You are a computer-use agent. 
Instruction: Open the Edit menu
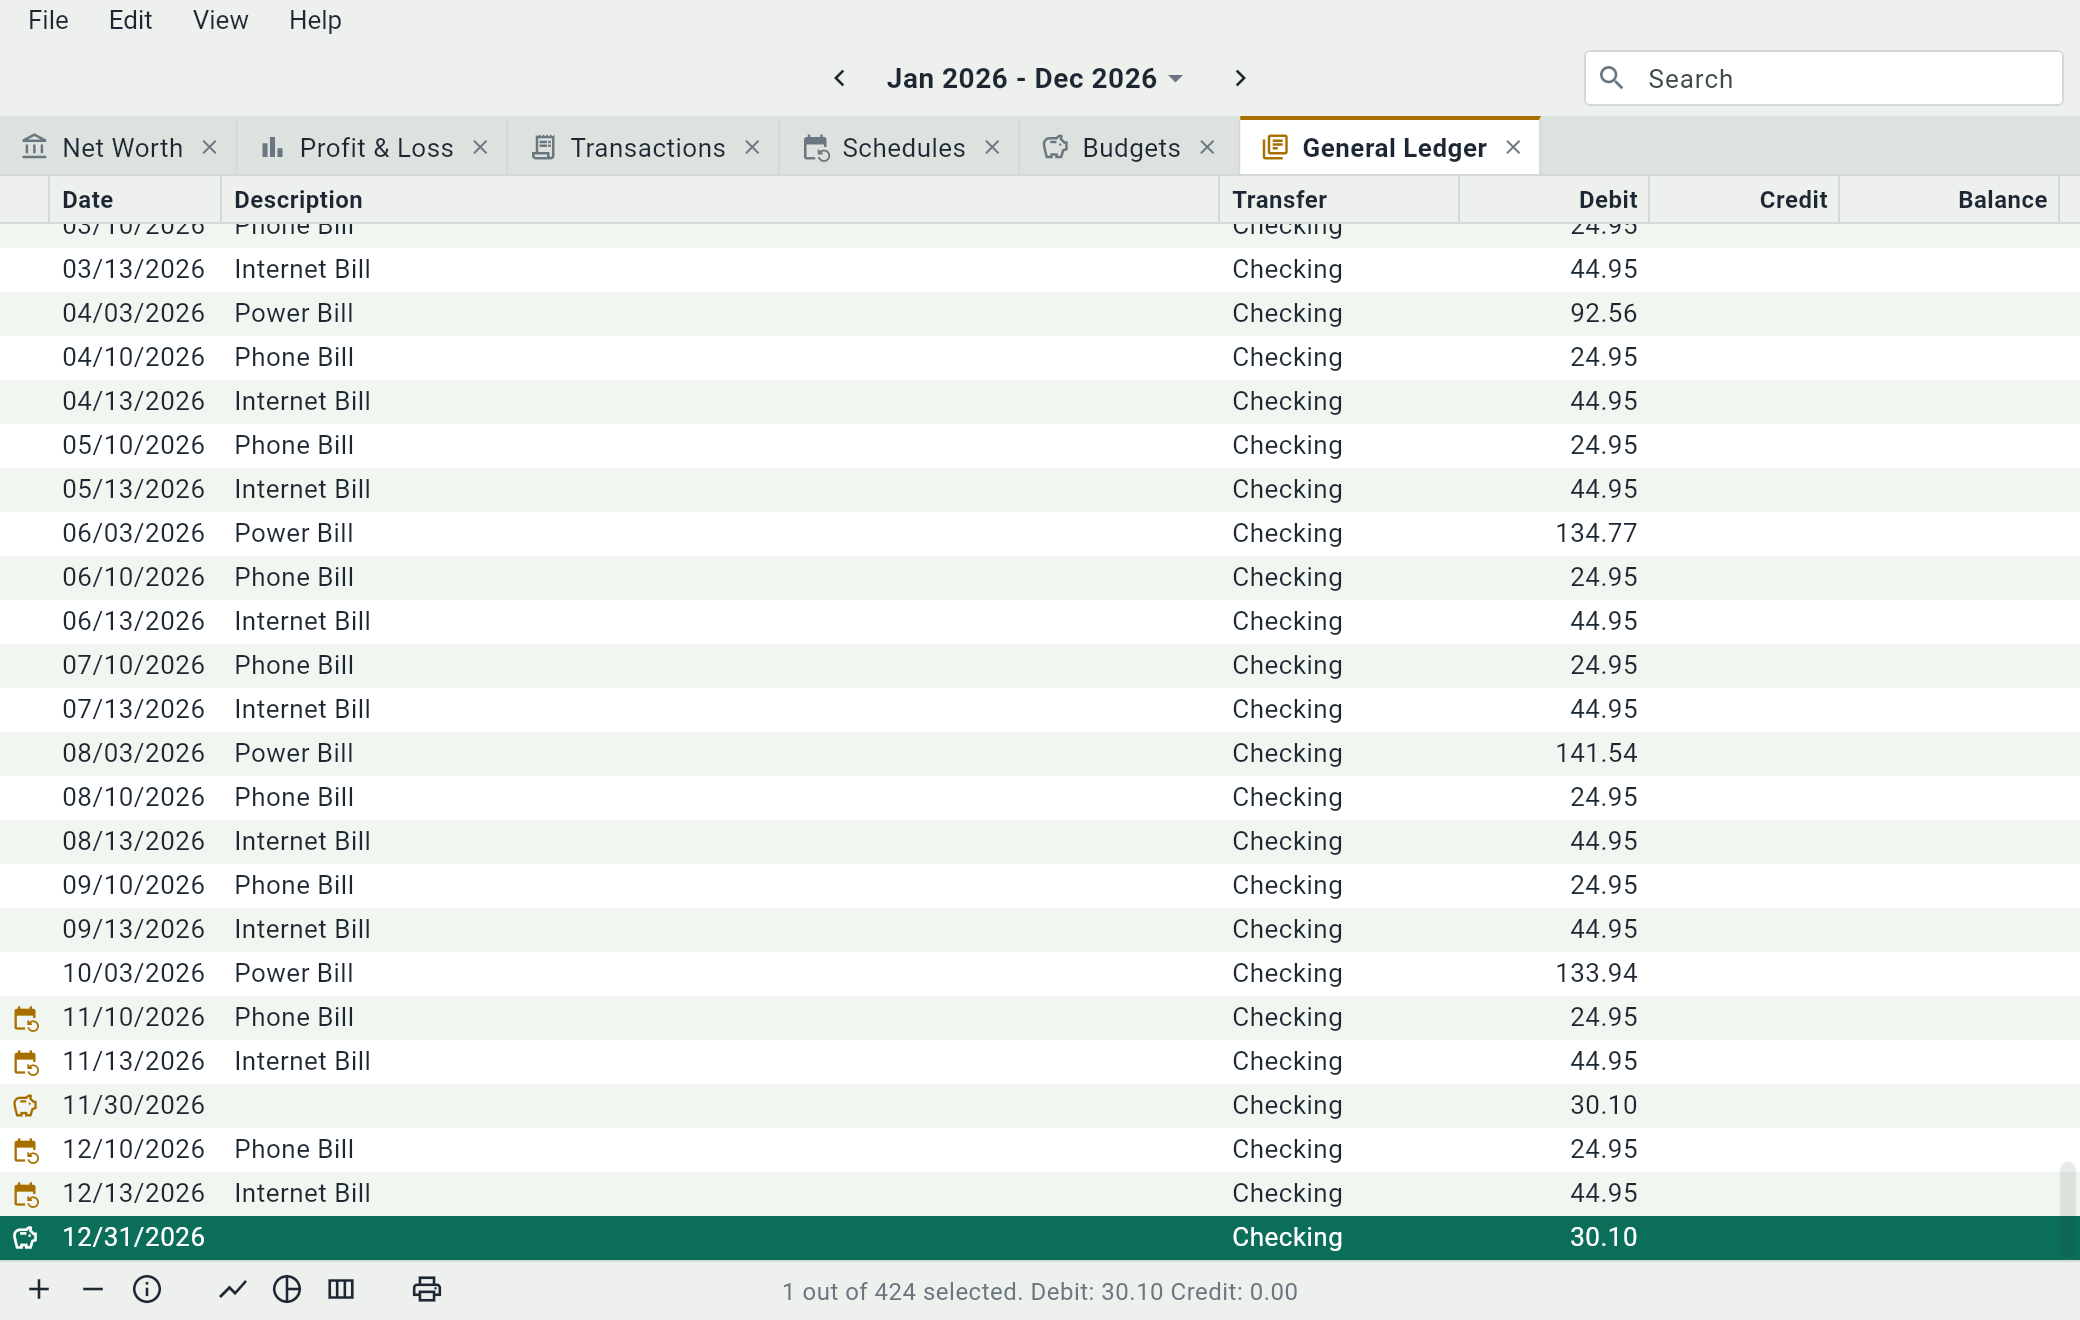(130, 20)
